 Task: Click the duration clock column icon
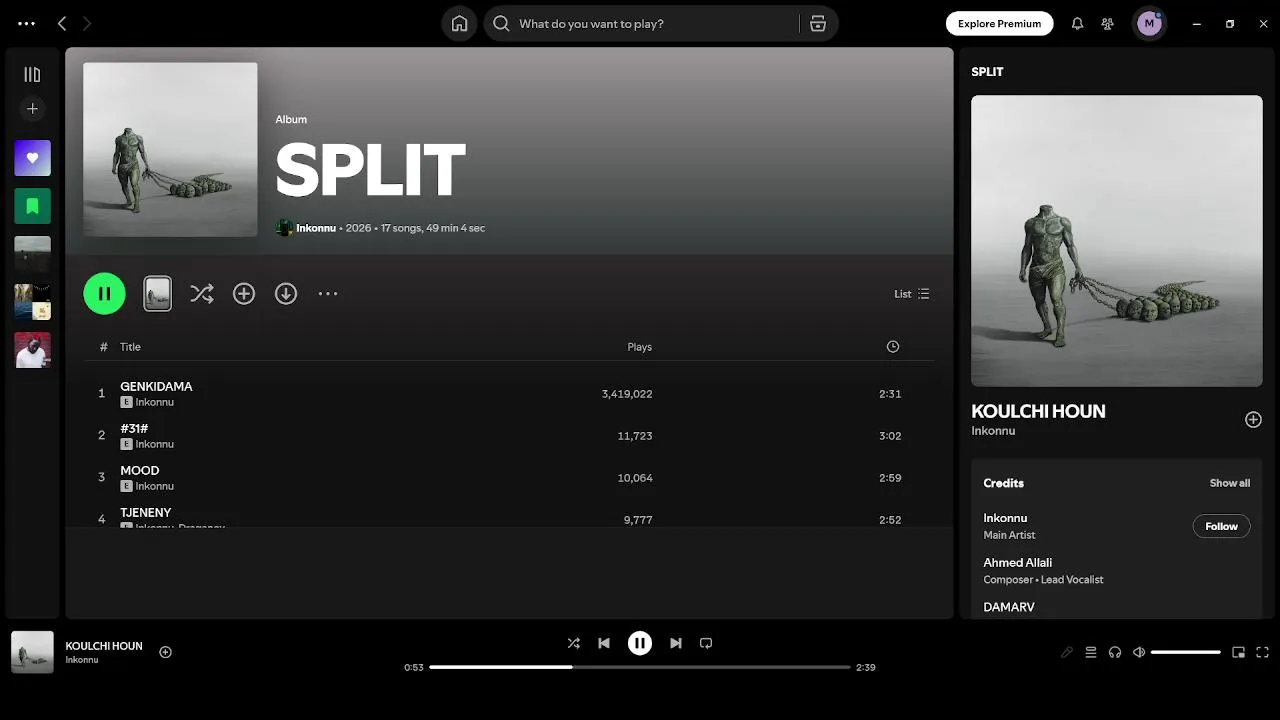893,347
